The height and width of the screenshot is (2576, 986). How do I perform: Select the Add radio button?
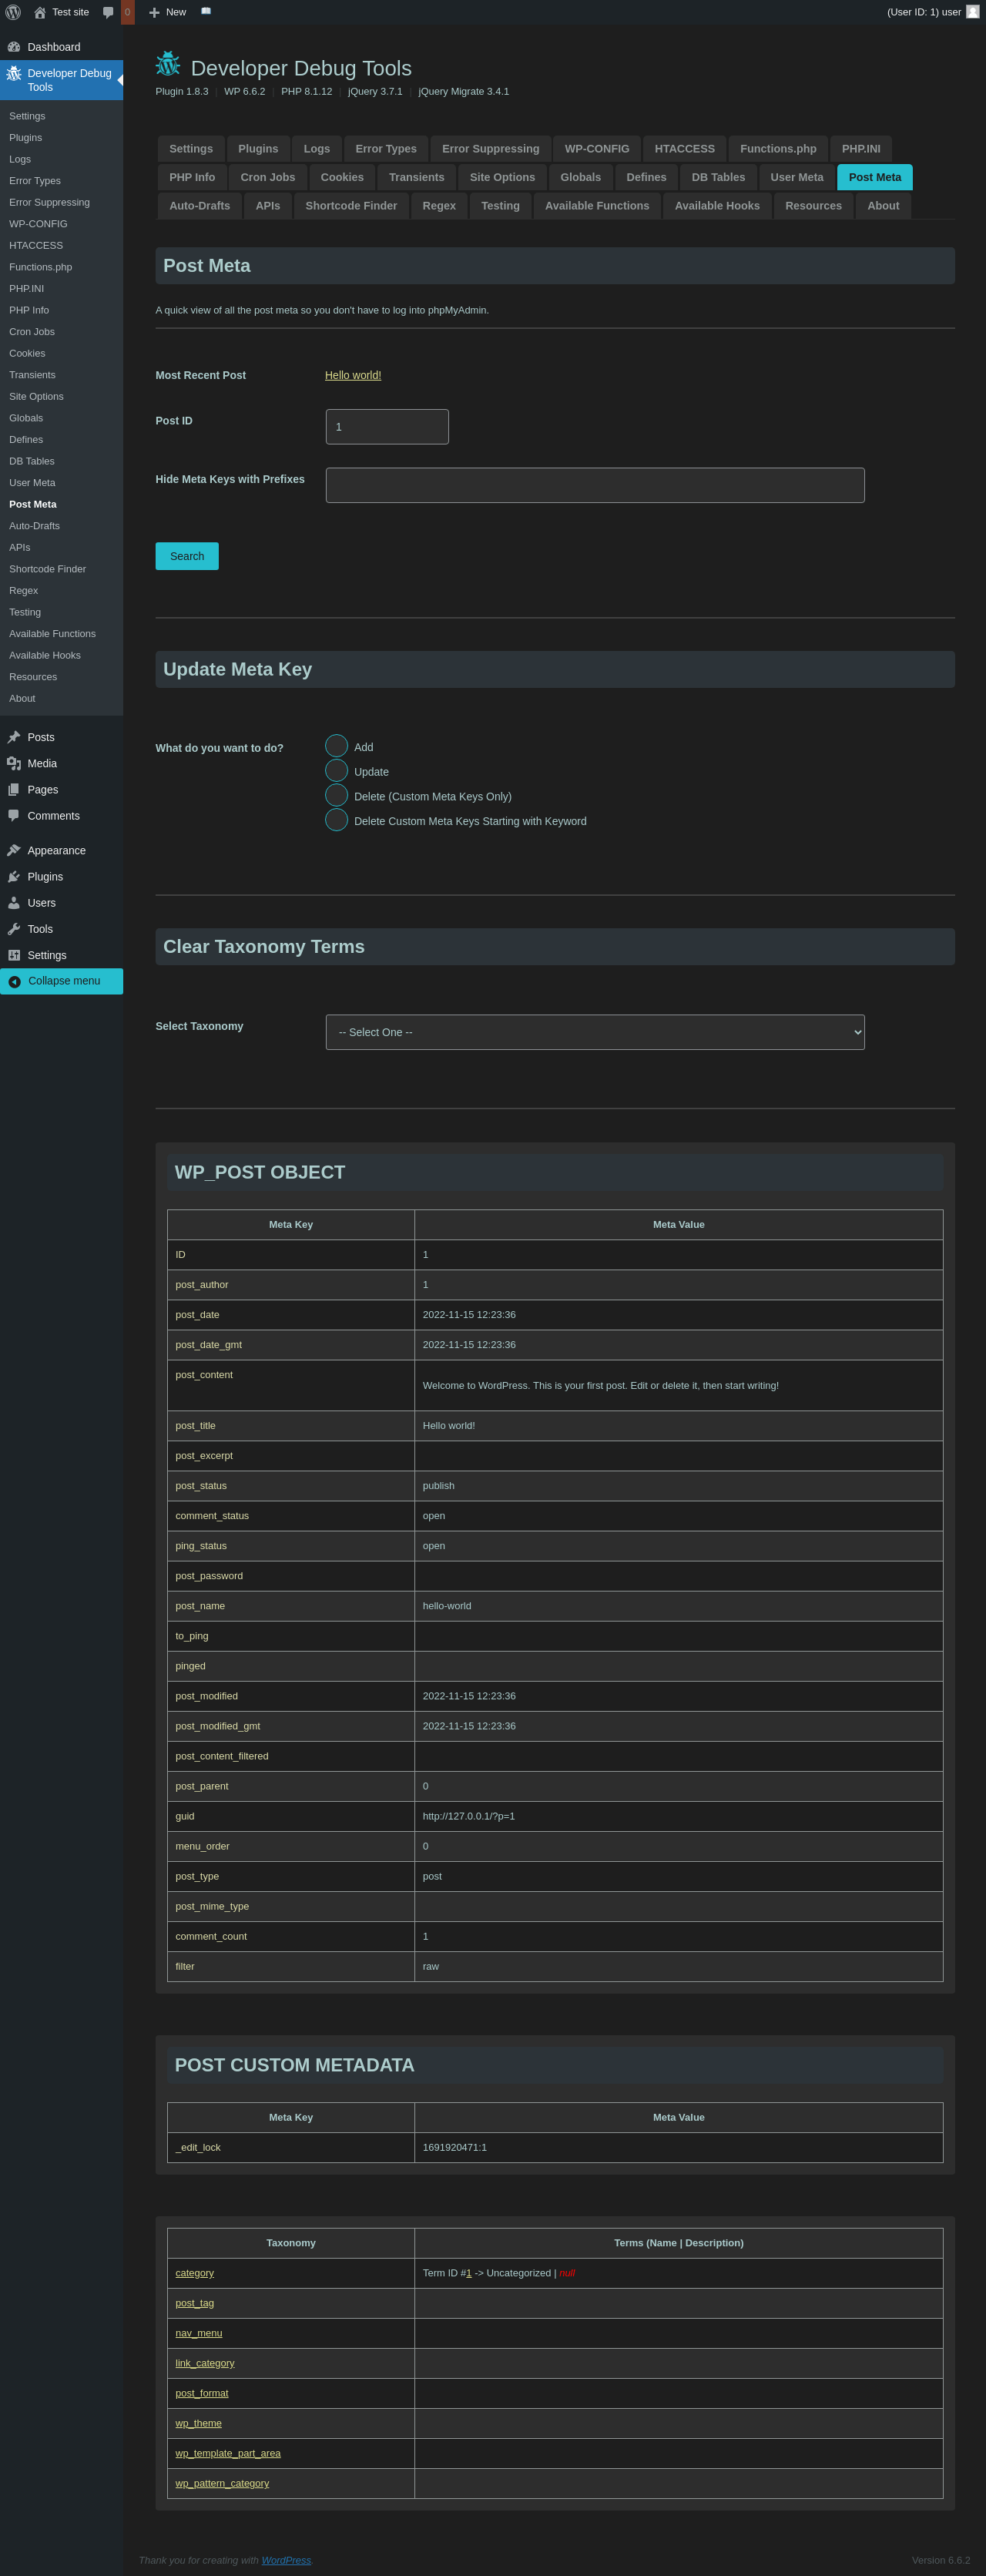pos(337,746)
